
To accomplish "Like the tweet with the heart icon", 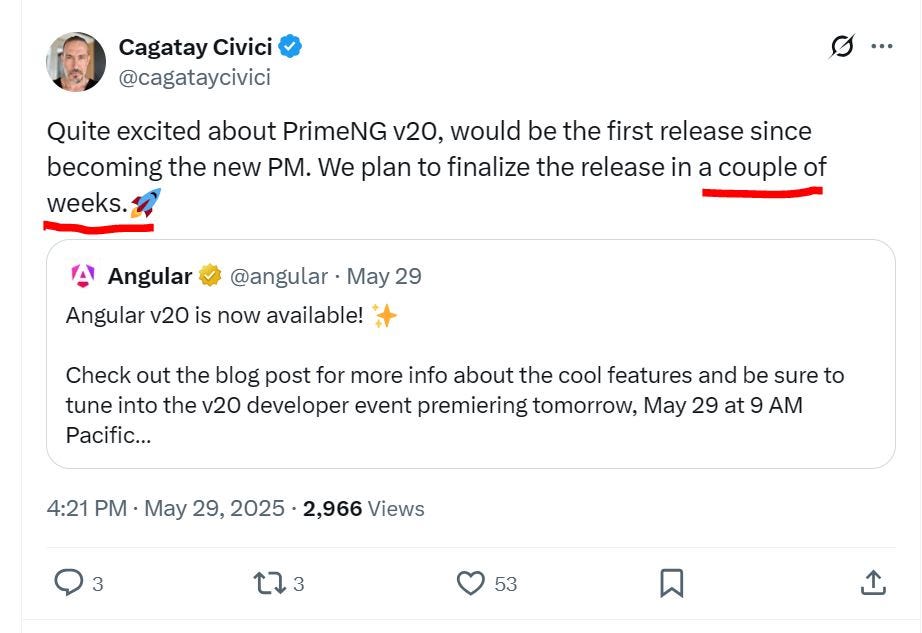I will [470, 583].
